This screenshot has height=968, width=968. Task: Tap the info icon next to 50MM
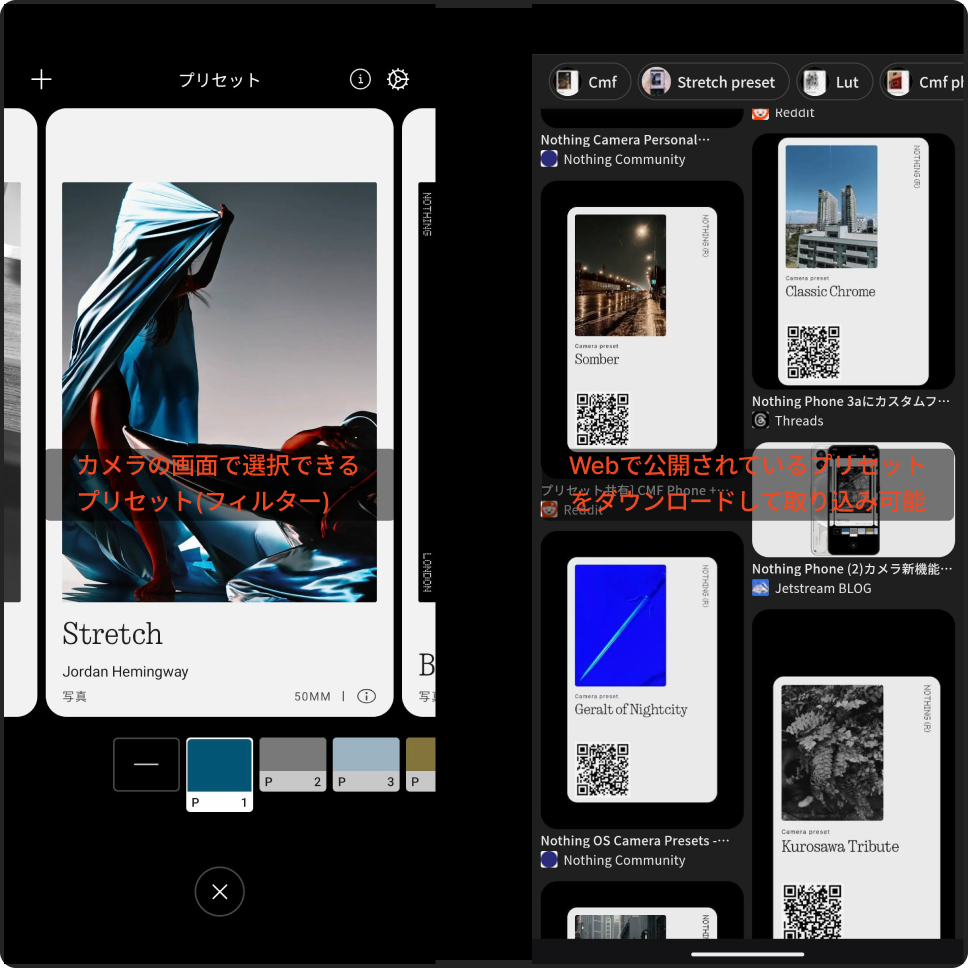click(367, 696)
